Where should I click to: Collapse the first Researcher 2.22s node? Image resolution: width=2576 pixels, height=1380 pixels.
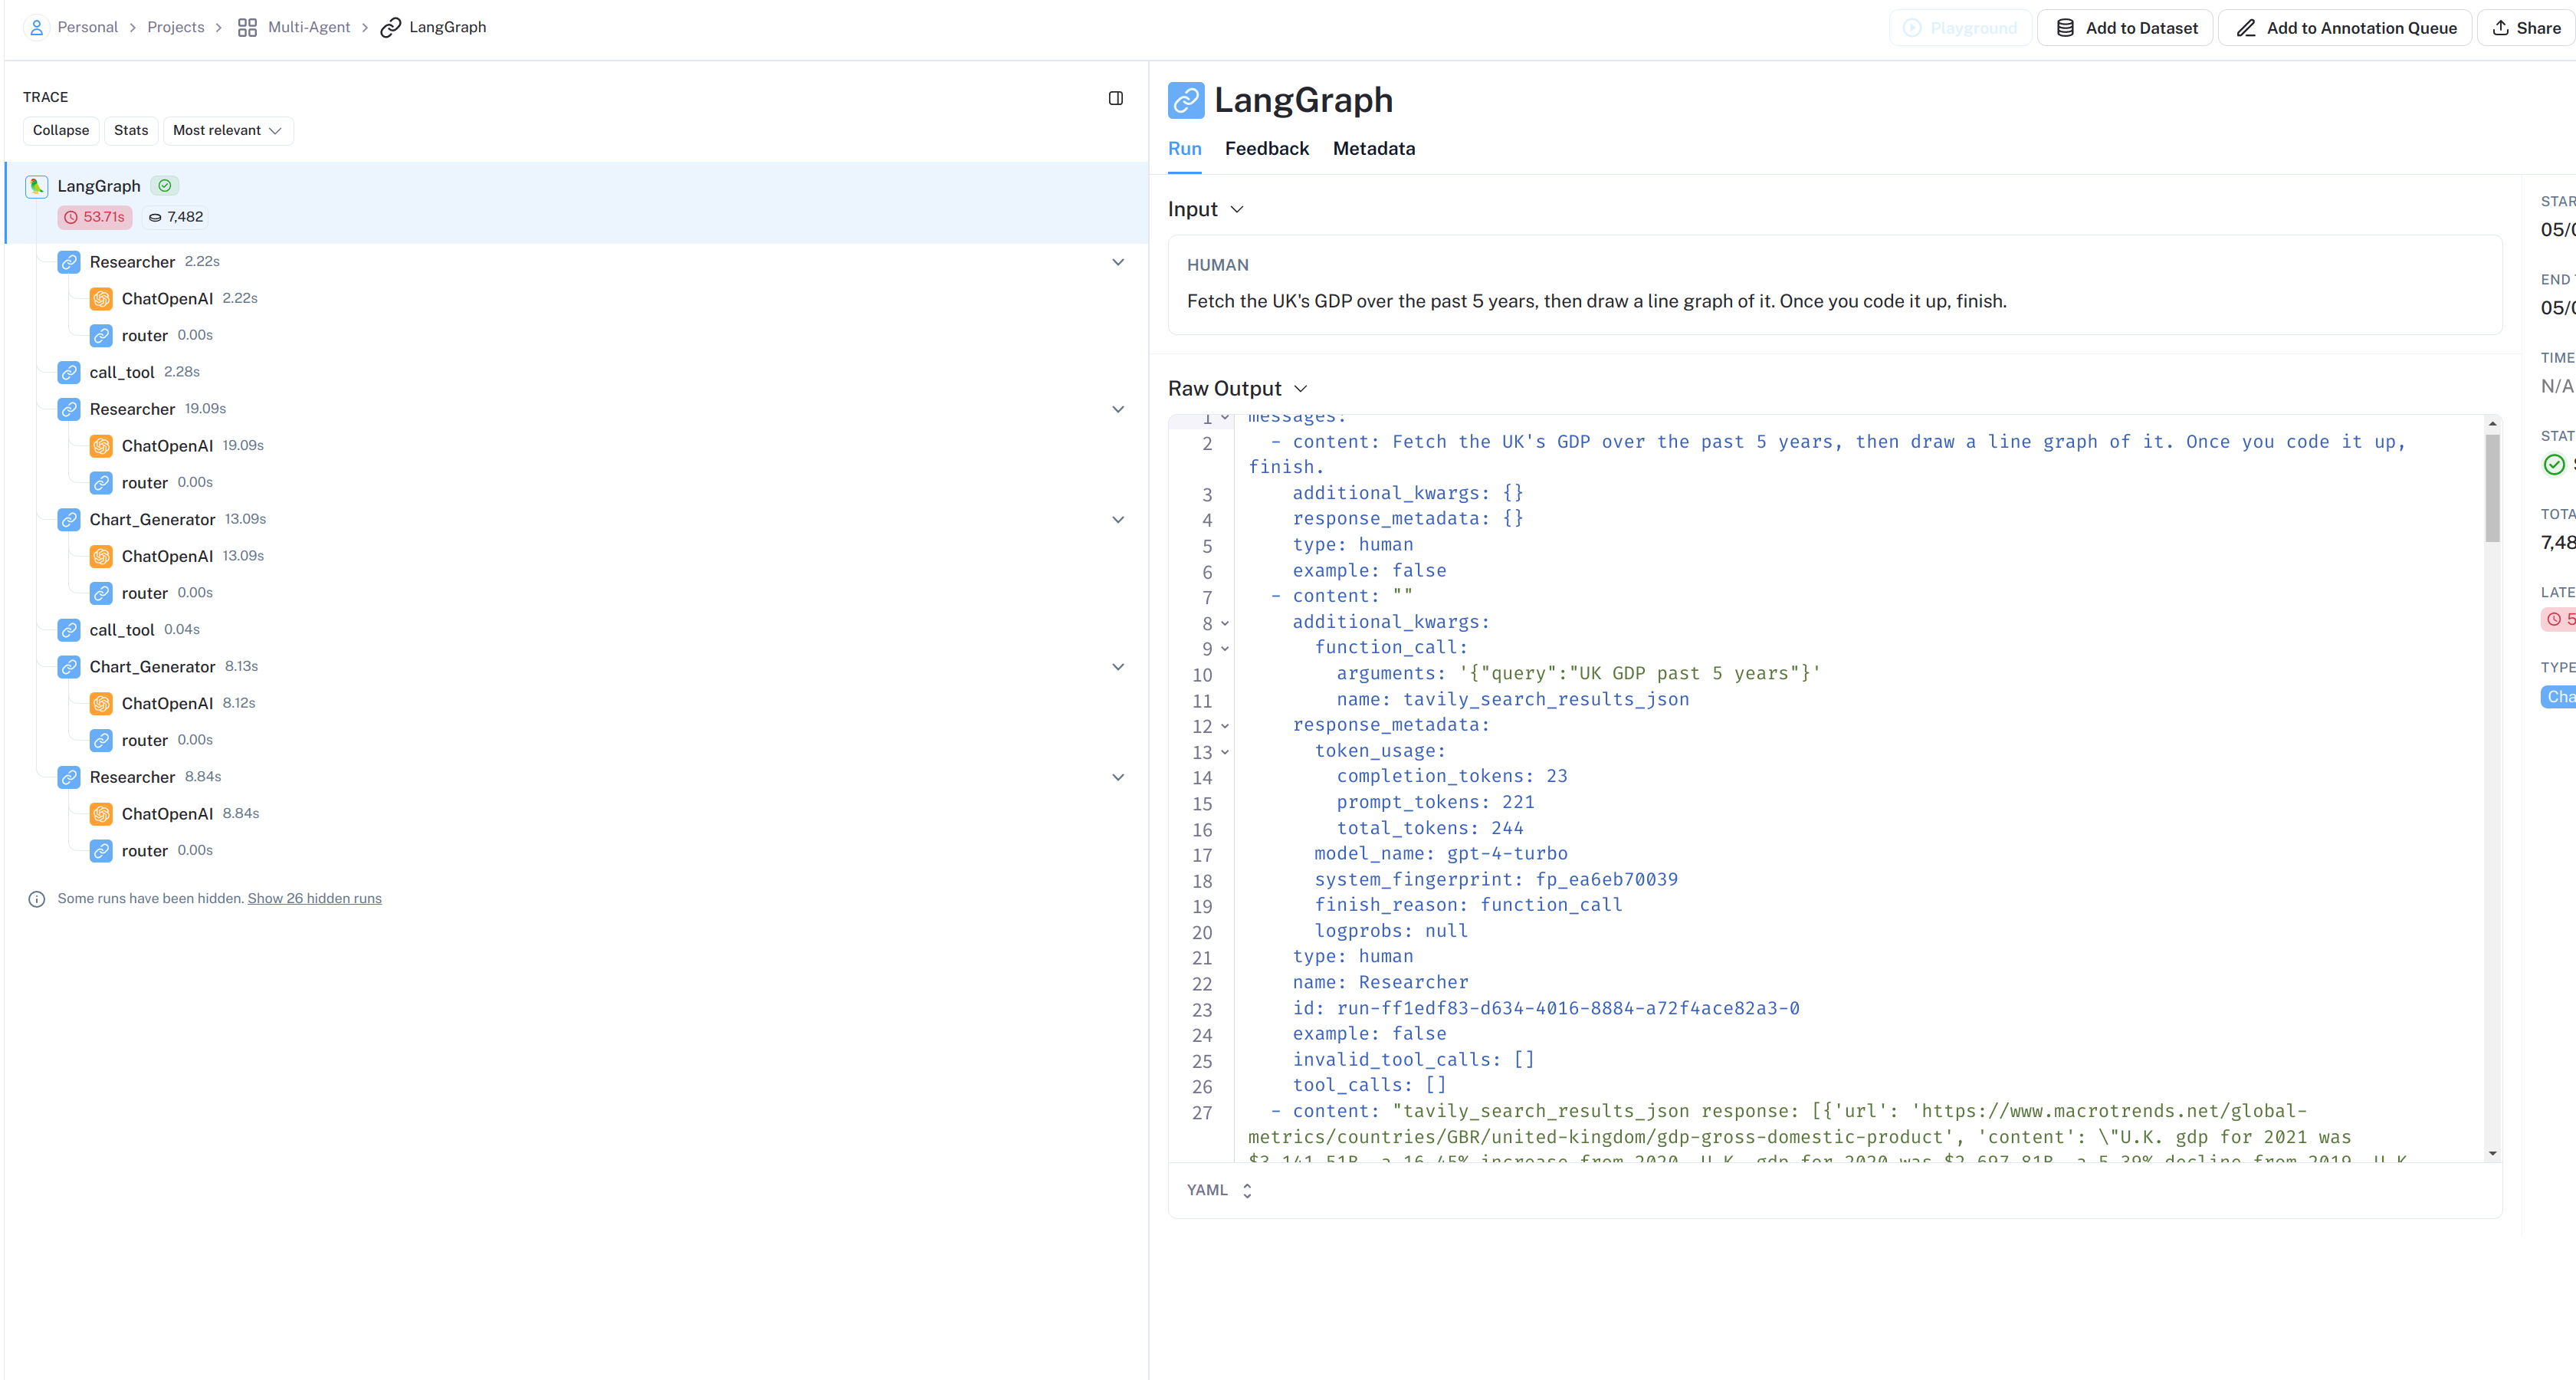point(1118,262)
